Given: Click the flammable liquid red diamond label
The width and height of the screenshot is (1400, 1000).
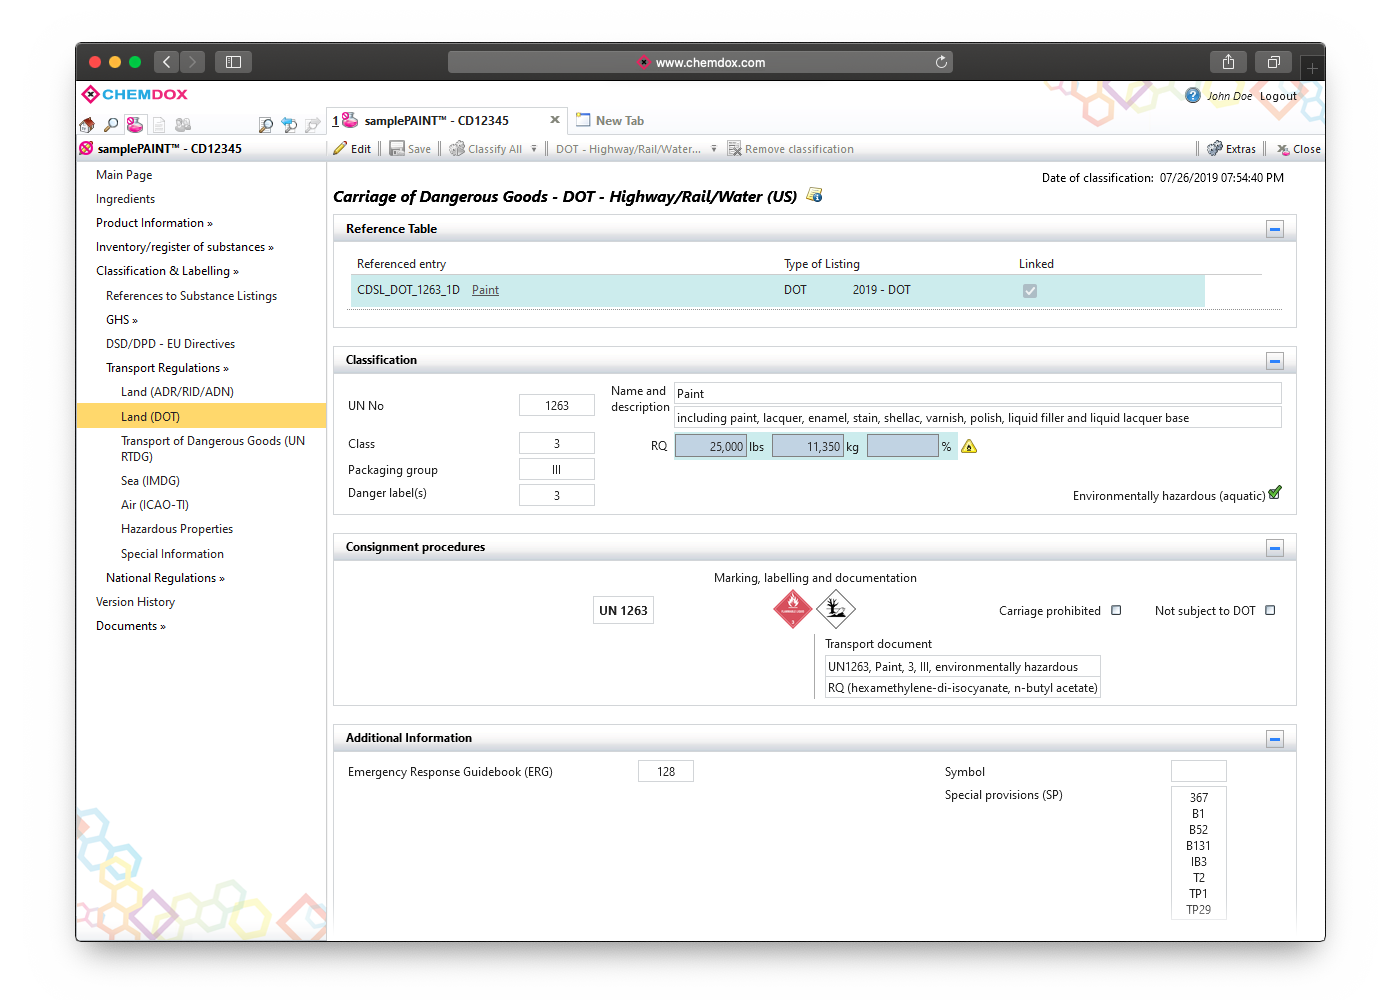Looking at the screenshot, I should click(x=793, y=609).
